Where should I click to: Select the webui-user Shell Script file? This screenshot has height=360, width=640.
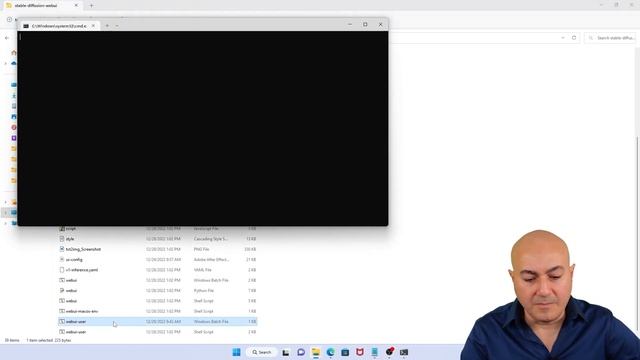[x=158, y=332]
